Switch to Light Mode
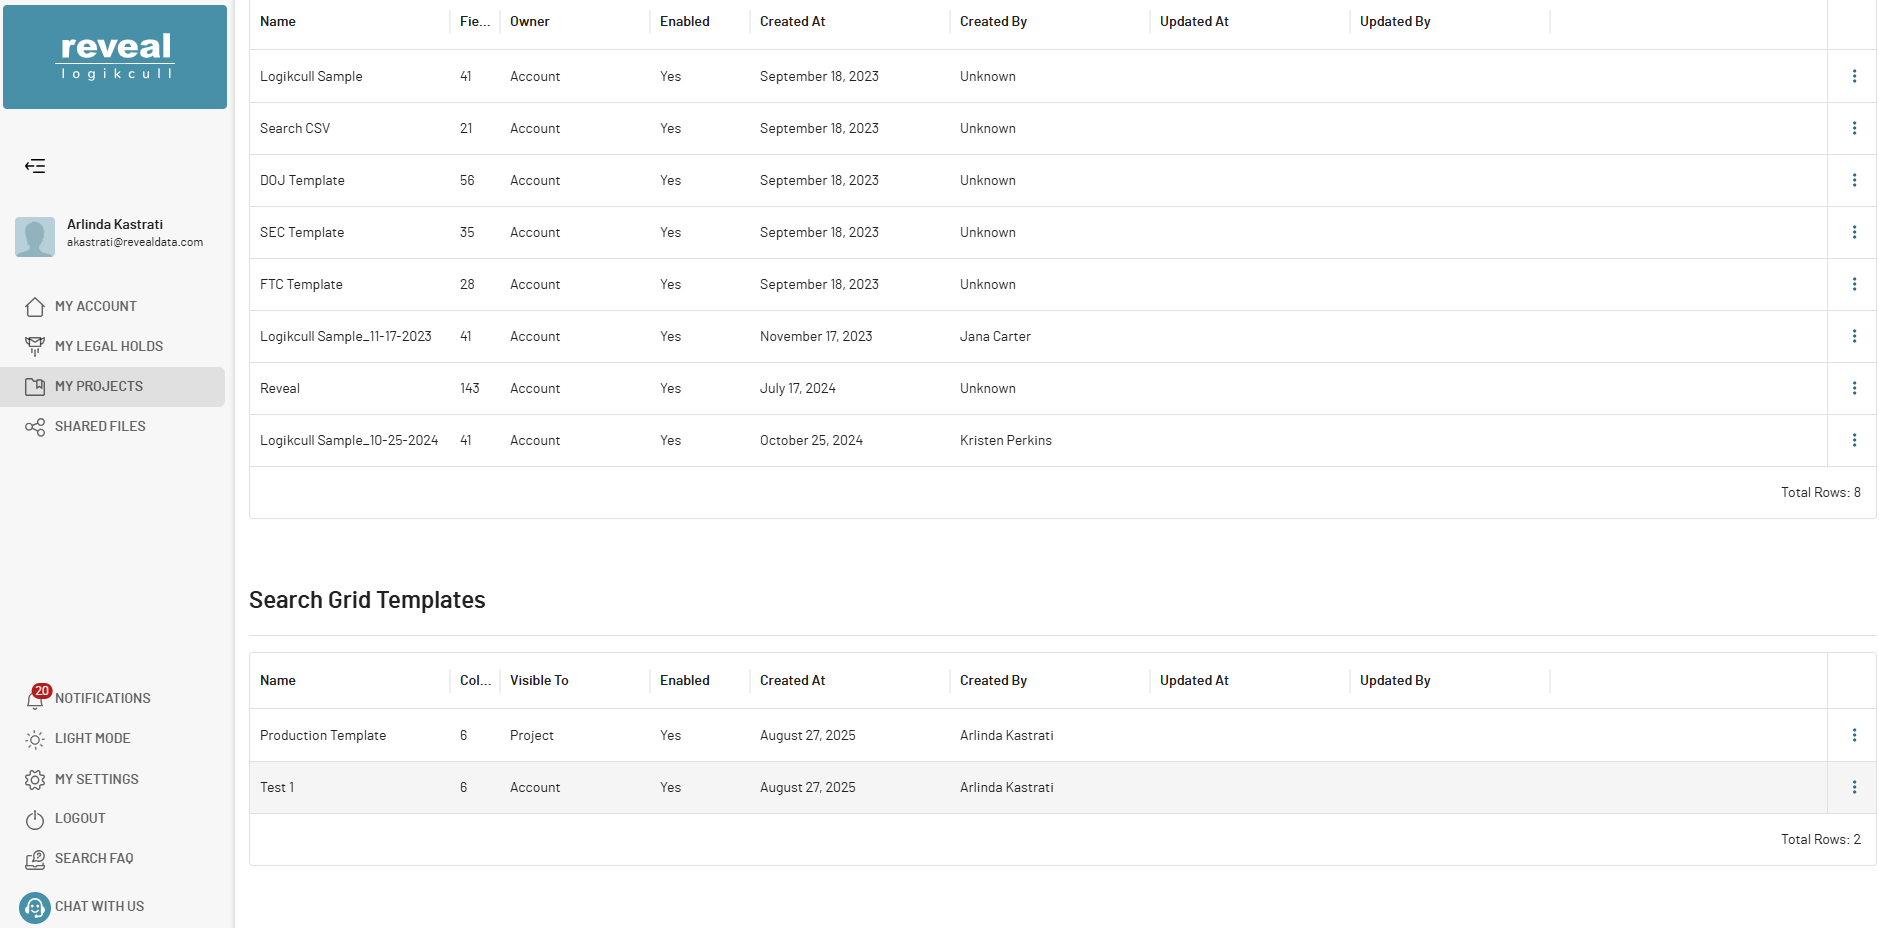Viewport: 1879px width, 928px height. [93, 738]
